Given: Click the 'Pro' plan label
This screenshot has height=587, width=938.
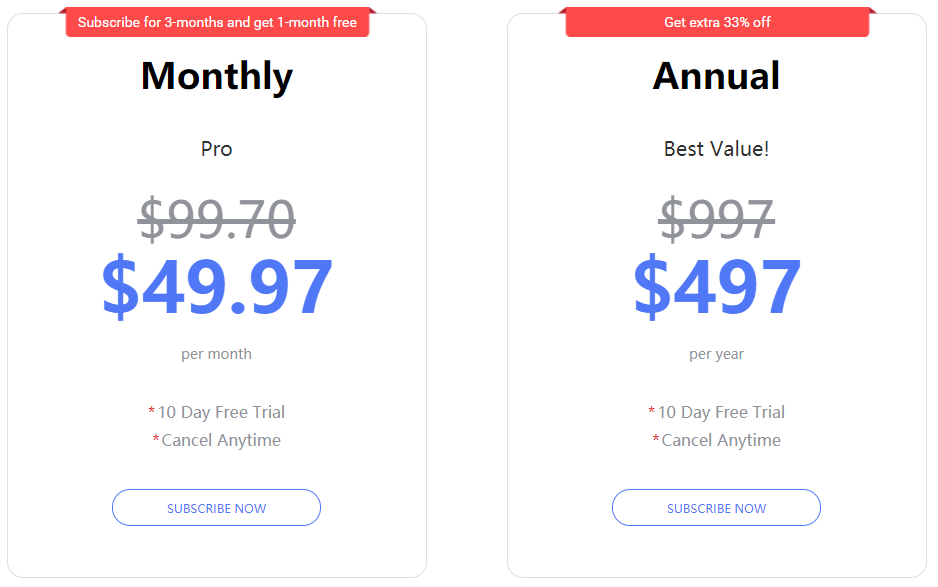Looking at the screenshot, I should pyautogui.click(x=217, y=149).
